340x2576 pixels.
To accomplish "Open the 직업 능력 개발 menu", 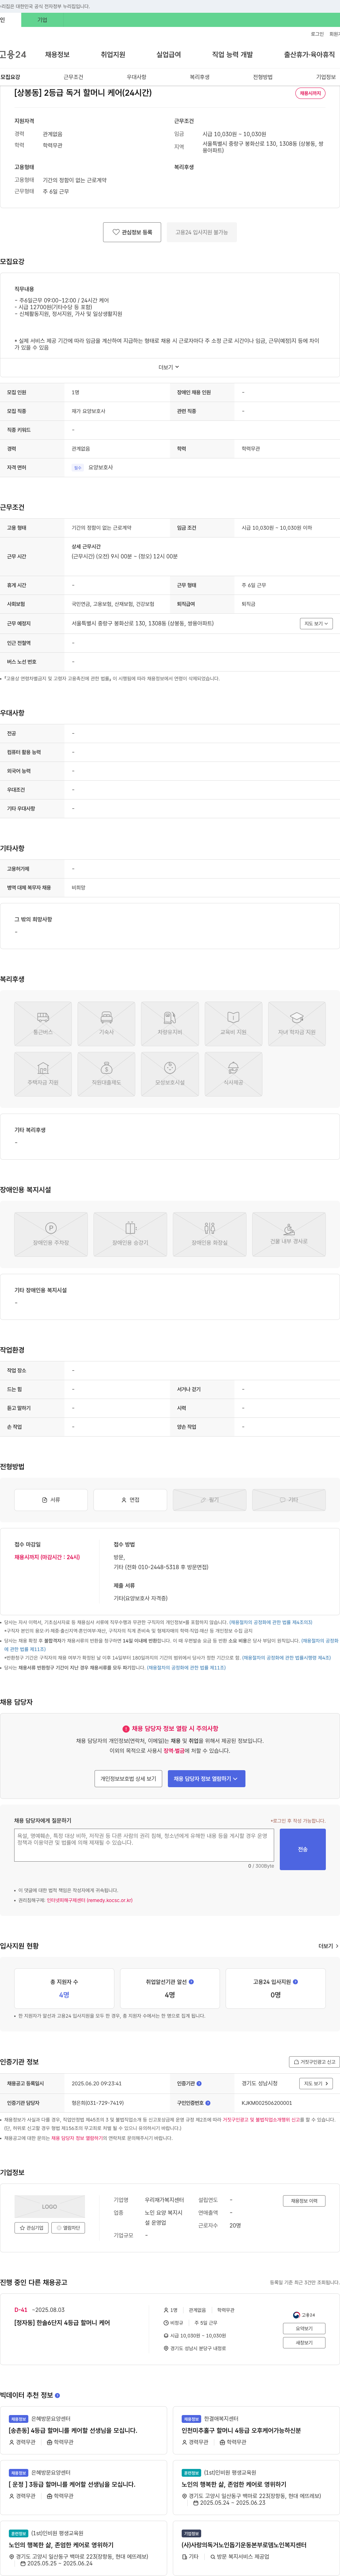I will click(232, 55).
